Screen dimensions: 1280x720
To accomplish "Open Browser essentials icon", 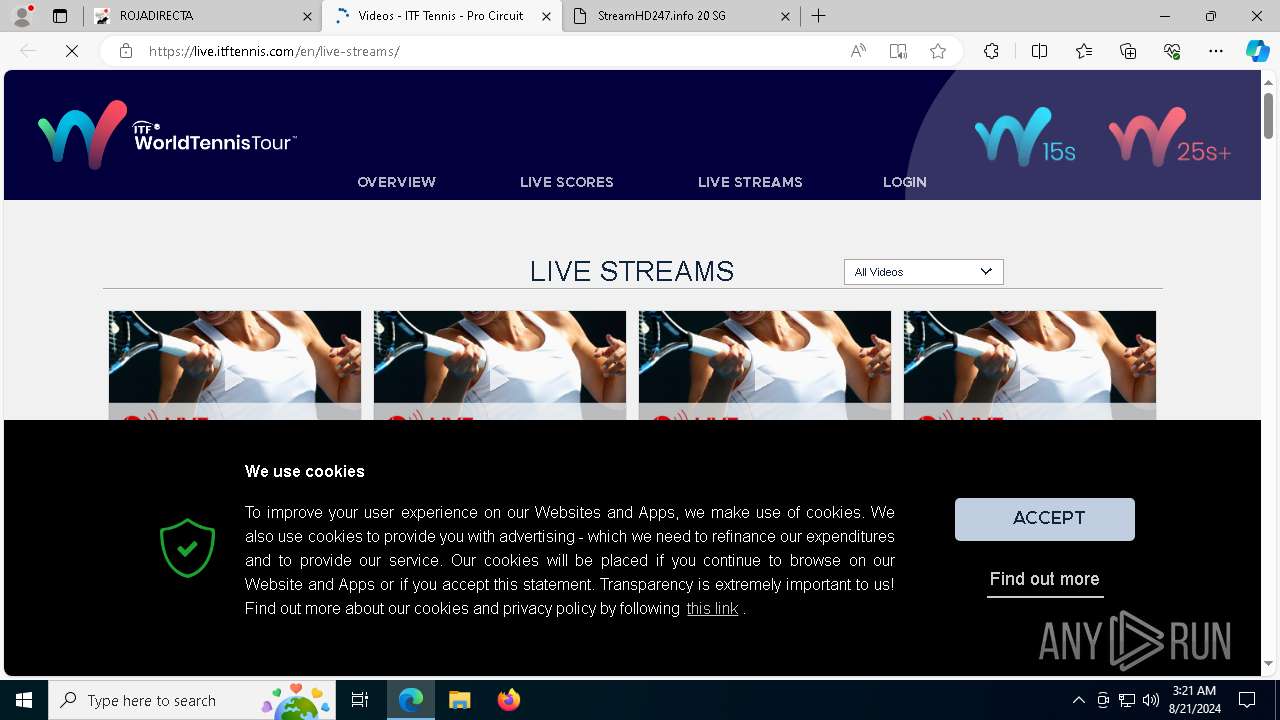I will [x=1172, y=51].
